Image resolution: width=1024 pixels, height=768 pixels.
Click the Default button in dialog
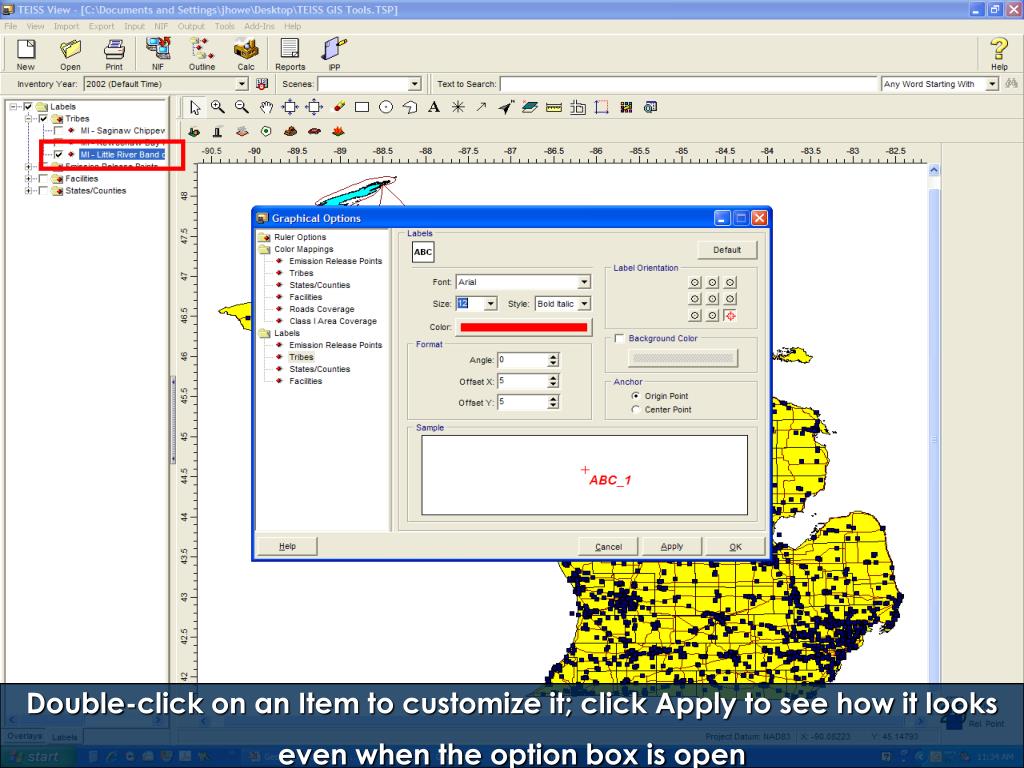coord(727,250)
